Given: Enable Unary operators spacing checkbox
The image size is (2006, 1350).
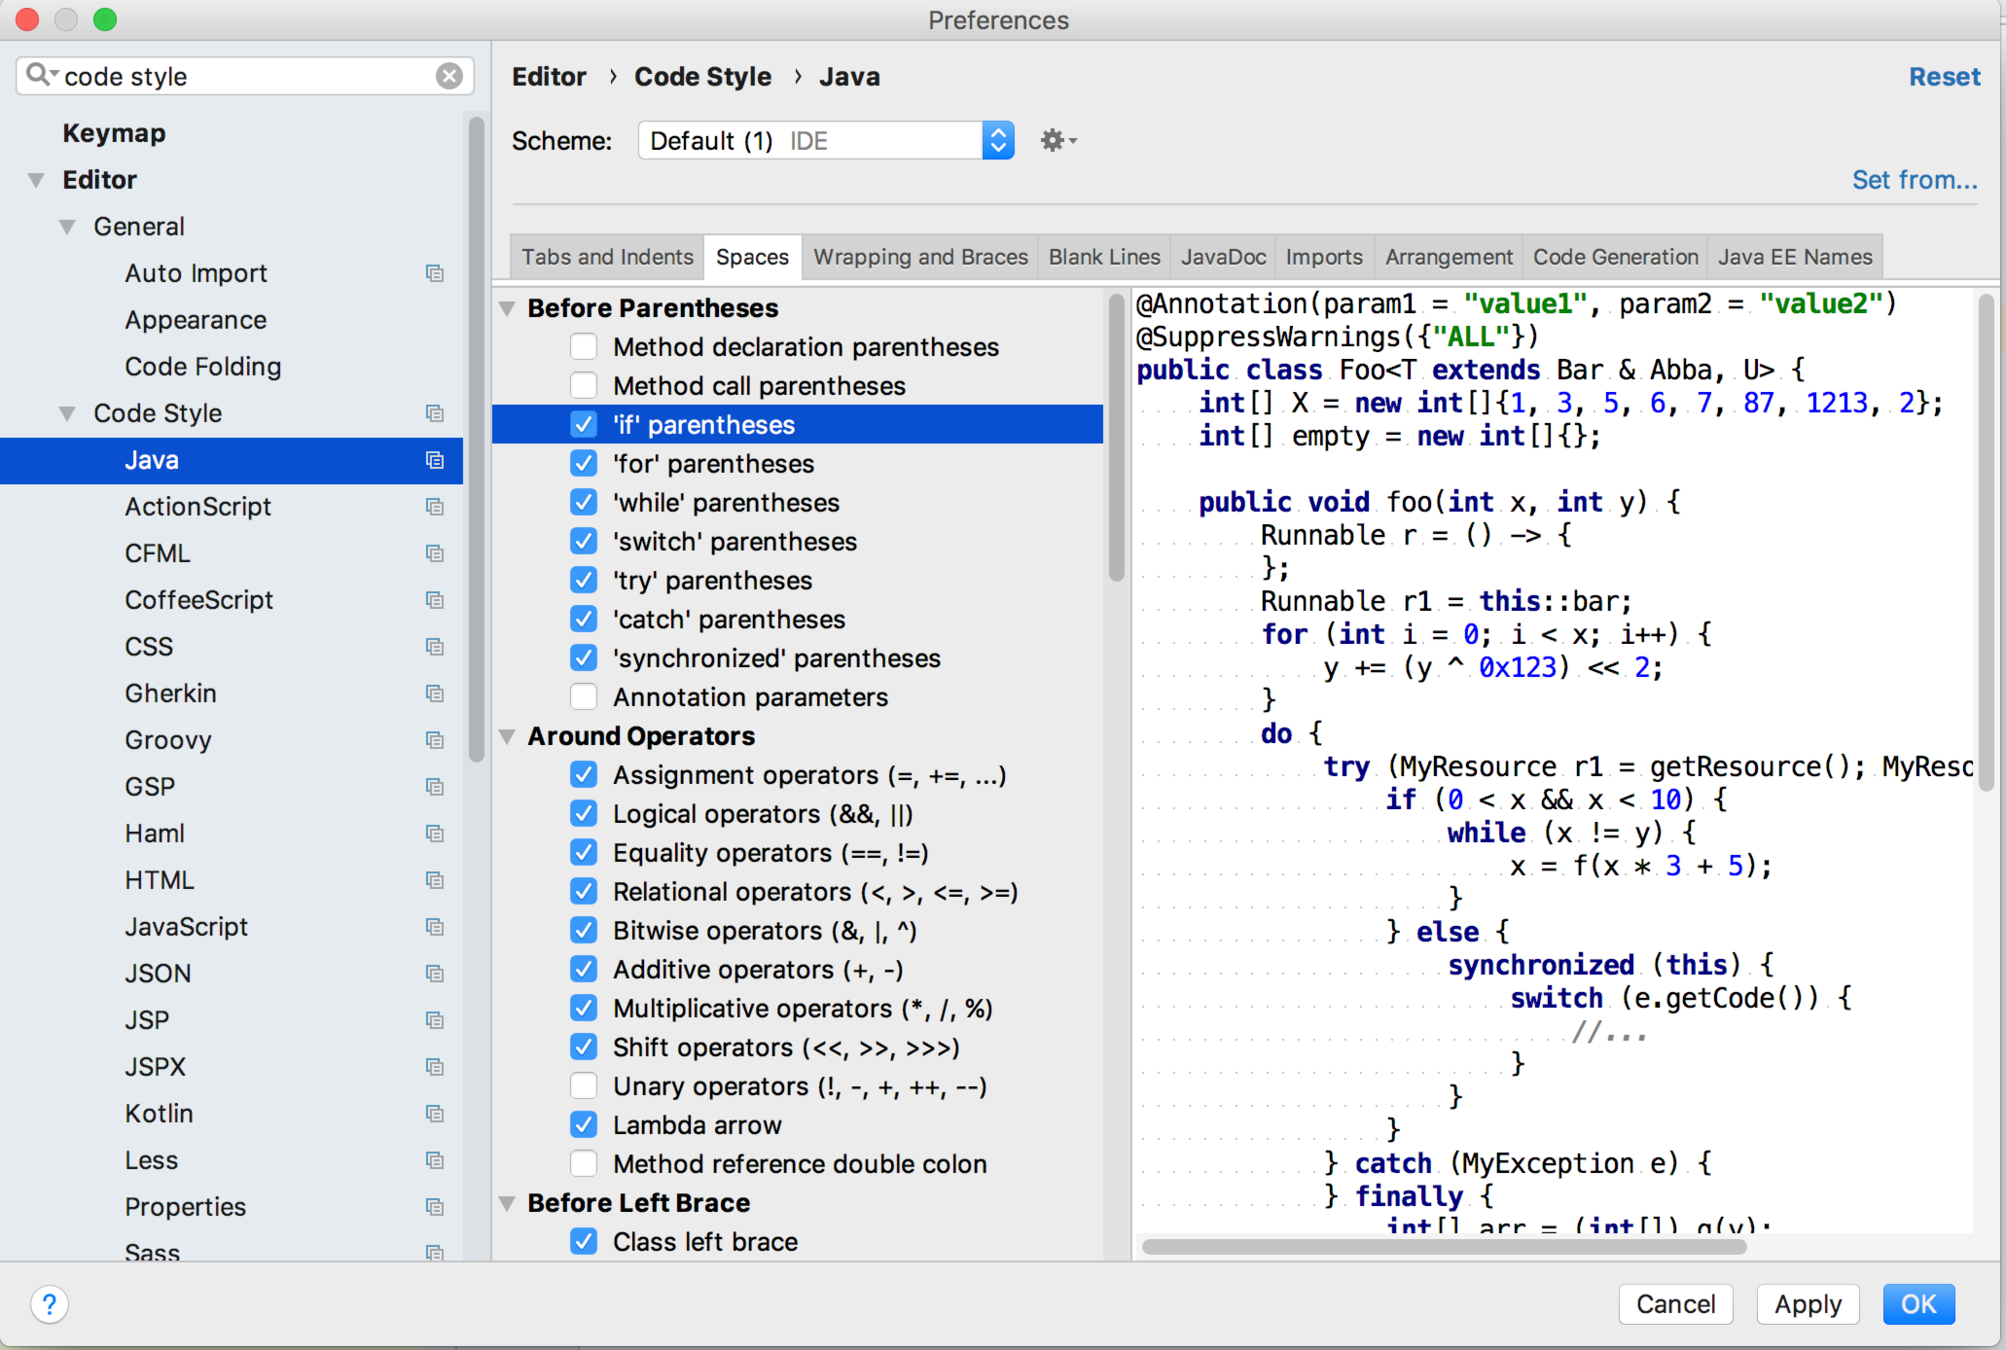Looking at the screenshot, I should [x=583, y=1086].
